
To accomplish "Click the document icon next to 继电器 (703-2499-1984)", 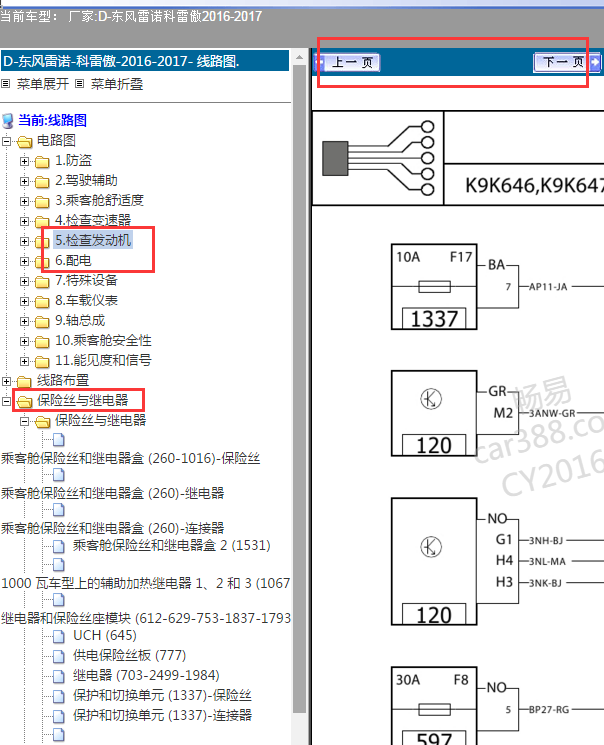I will 59,676.
